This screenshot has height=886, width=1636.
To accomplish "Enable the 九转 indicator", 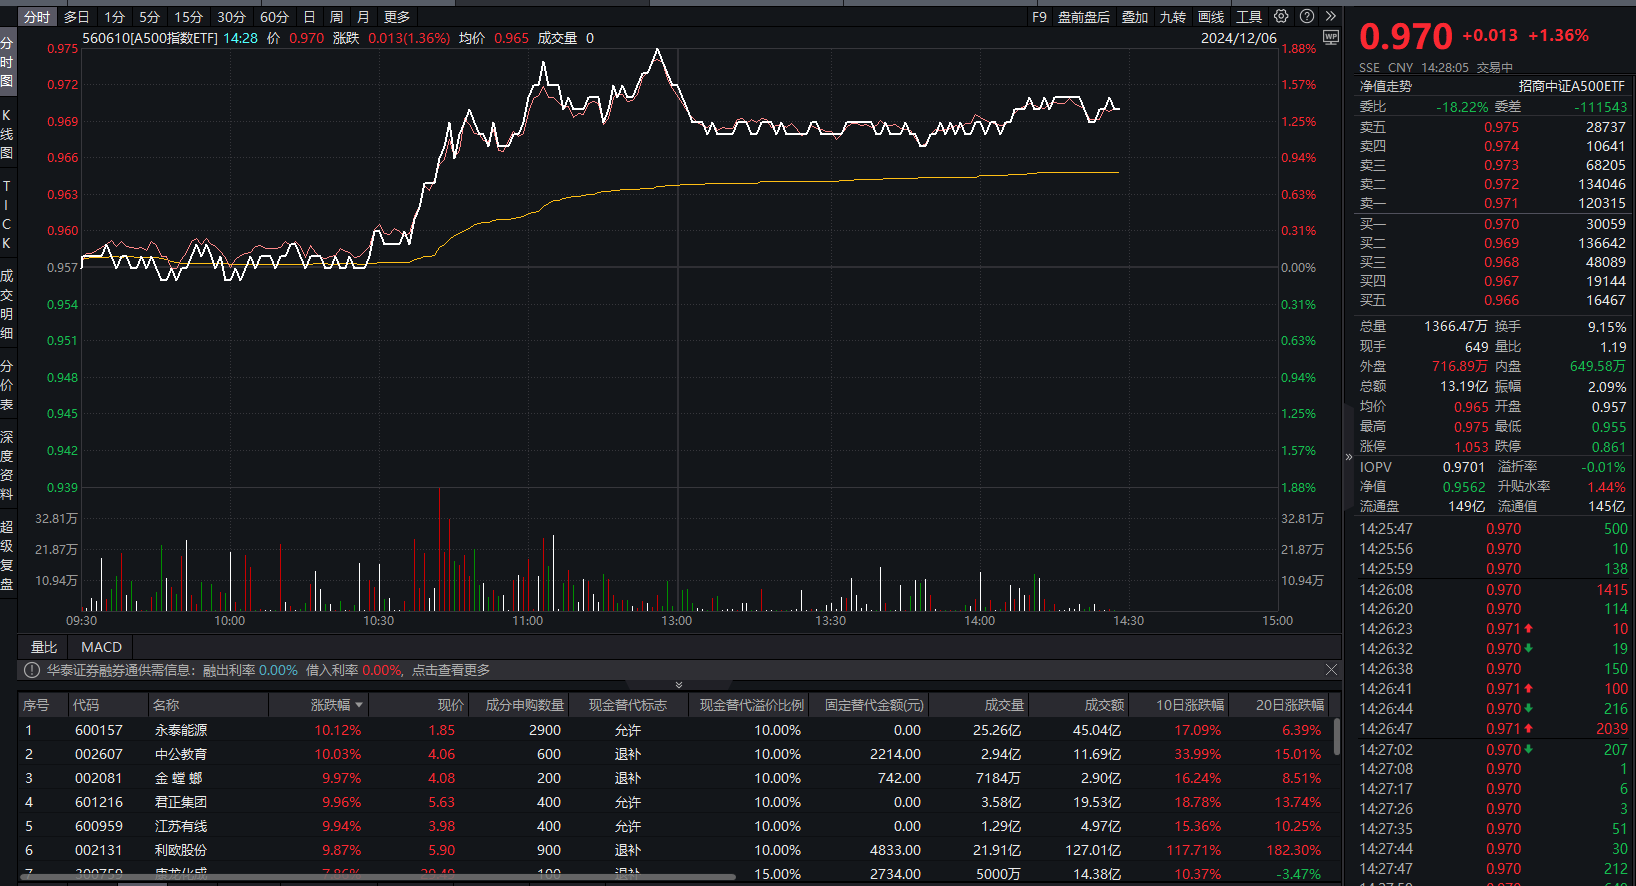I will click(1172, 17).
